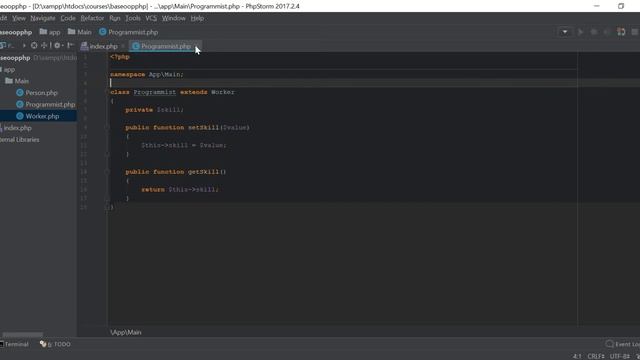This screenshot has height=360, width=640.
Task: Open the Help menu
Action: coord(197,18)
